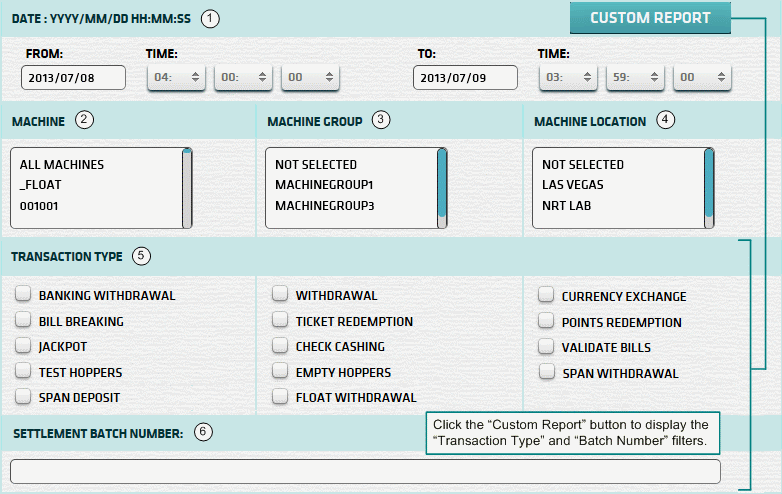Adjust the TO minutes spinner showing 59
The width and height of the screenshot is (782, 494).
point(635,77)
